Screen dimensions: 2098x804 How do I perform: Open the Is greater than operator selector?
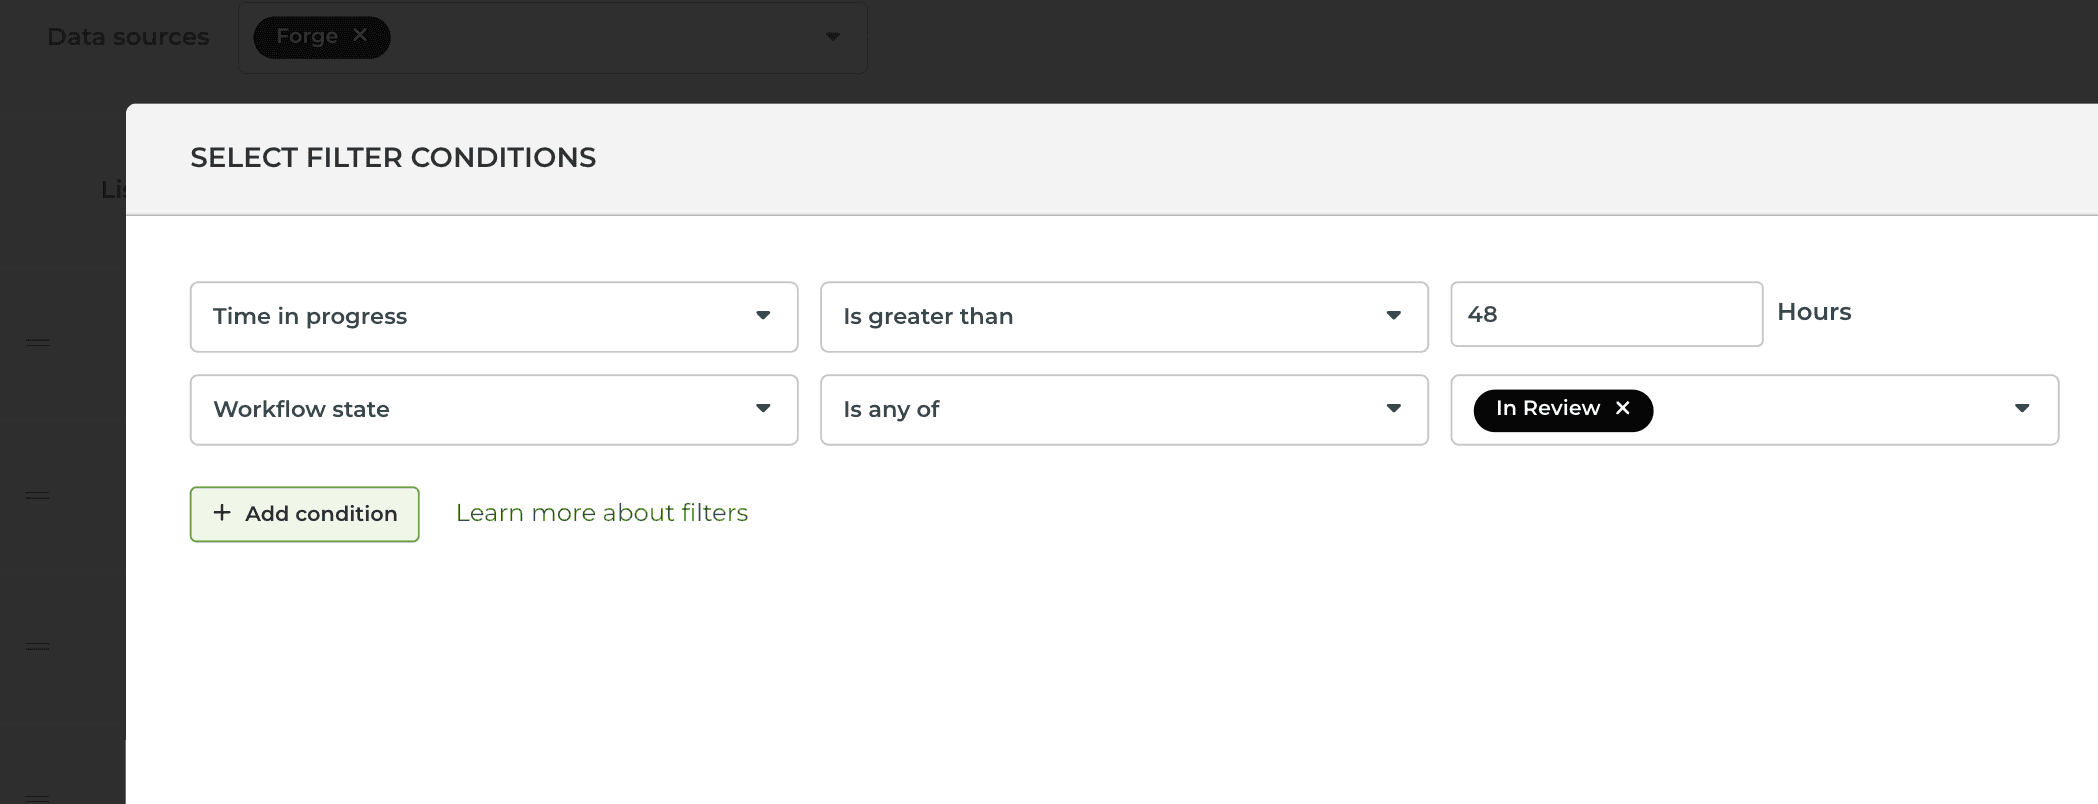[x=1100, y=317]
